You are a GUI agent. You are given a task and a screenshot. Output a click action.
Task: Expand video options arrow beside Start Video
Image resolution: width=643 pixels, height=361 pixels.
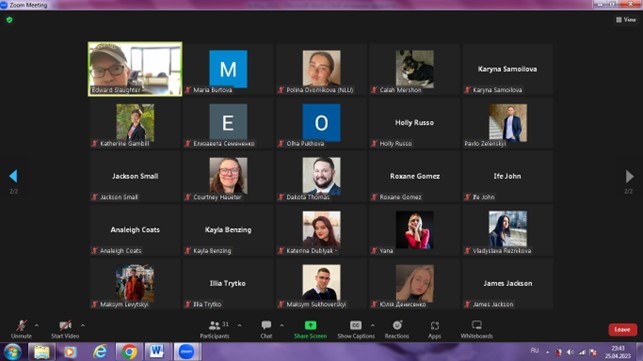(x=83, y=325)
